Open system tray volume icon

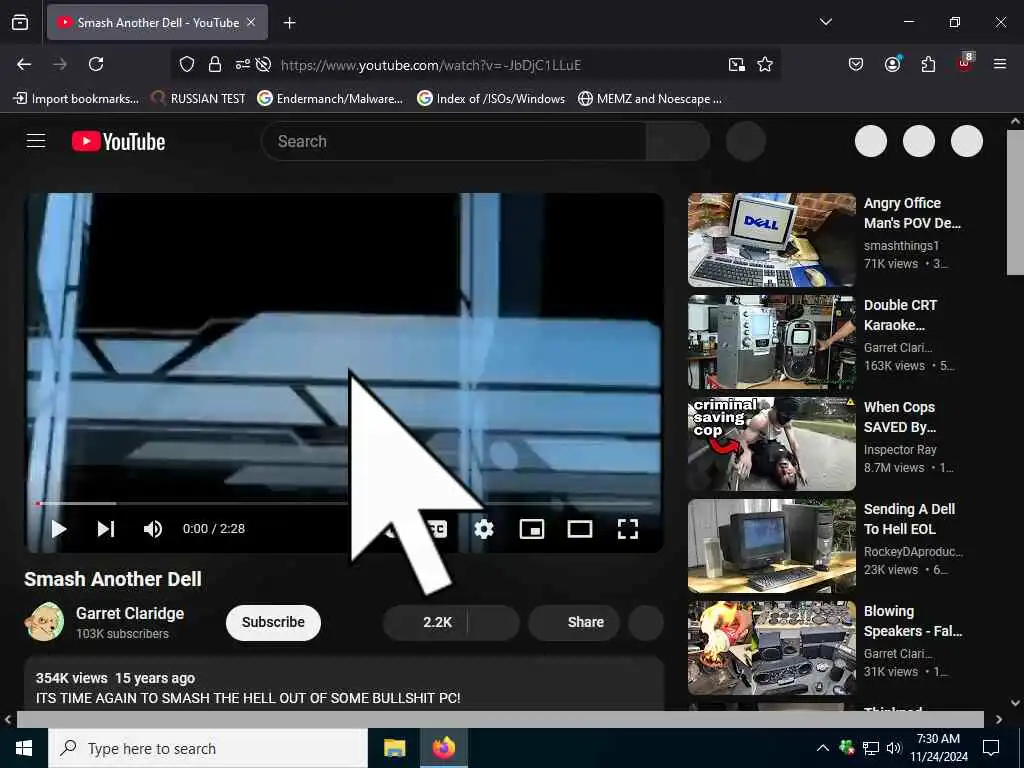[893, 748]
